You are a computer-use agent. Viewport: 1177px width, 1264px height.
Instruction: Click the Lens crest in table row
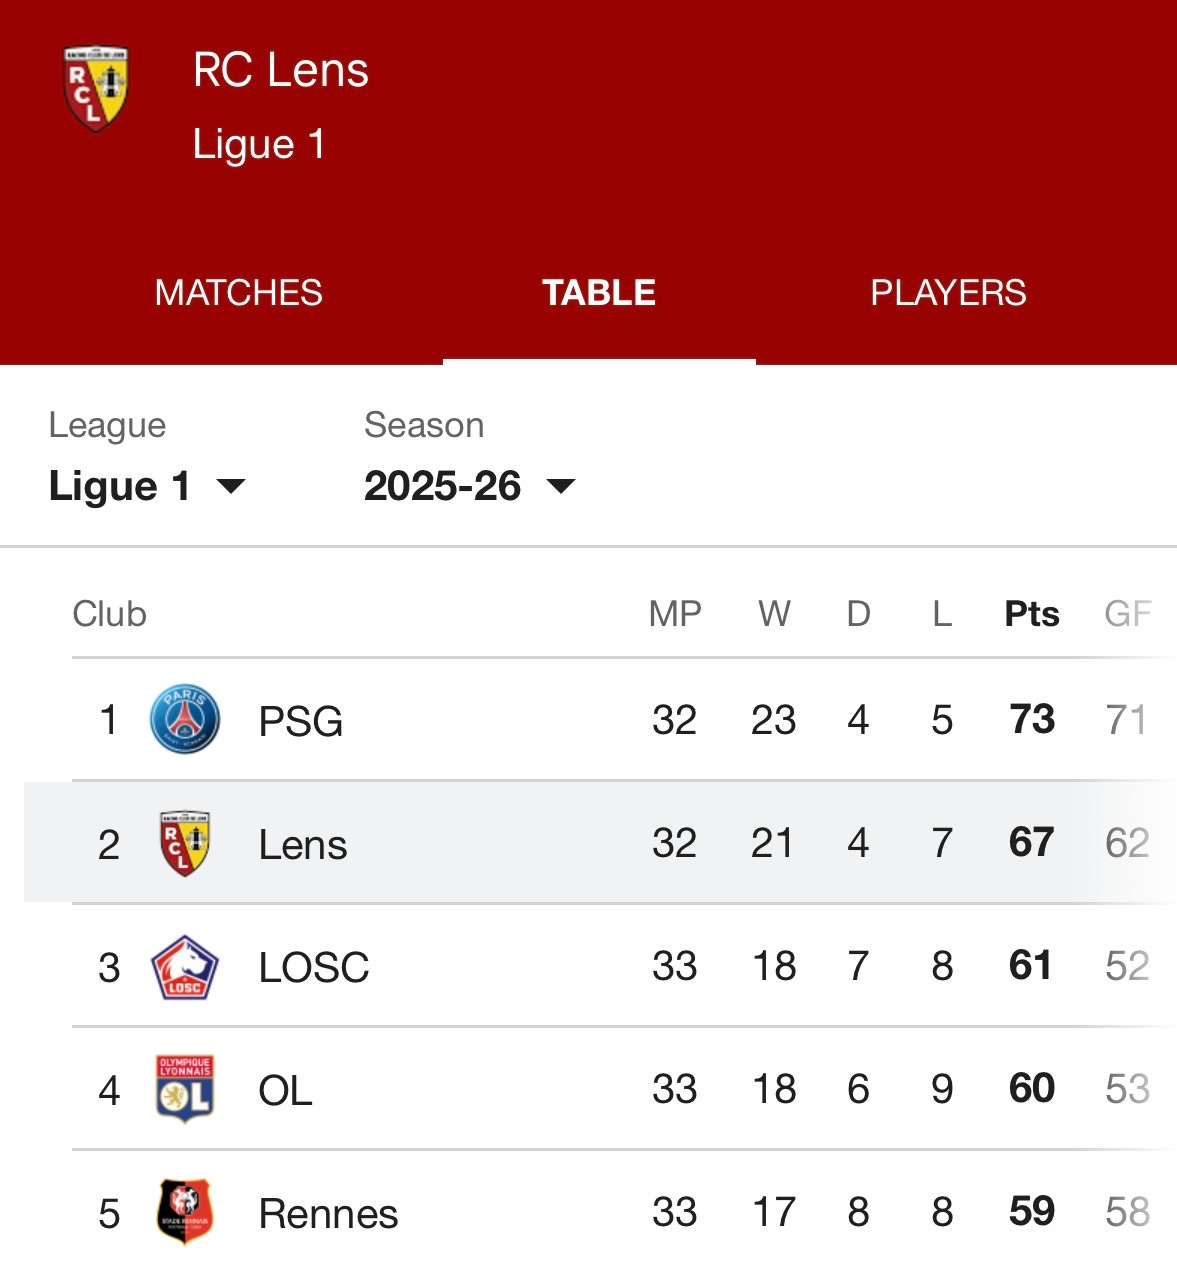tap(185, 843)
